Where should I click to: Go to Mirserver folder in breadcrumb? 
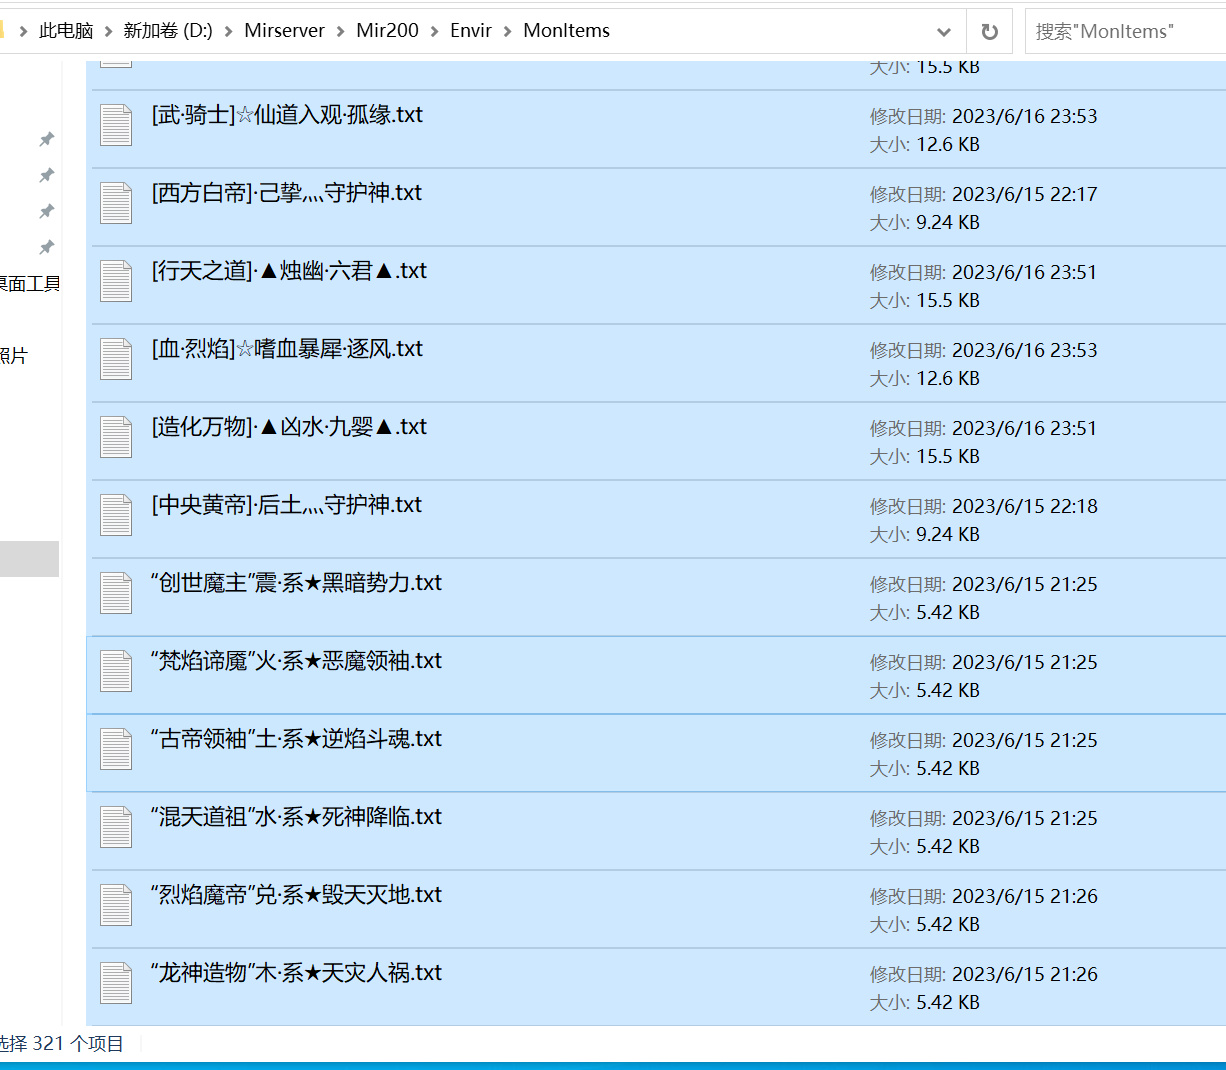[285, 31]
